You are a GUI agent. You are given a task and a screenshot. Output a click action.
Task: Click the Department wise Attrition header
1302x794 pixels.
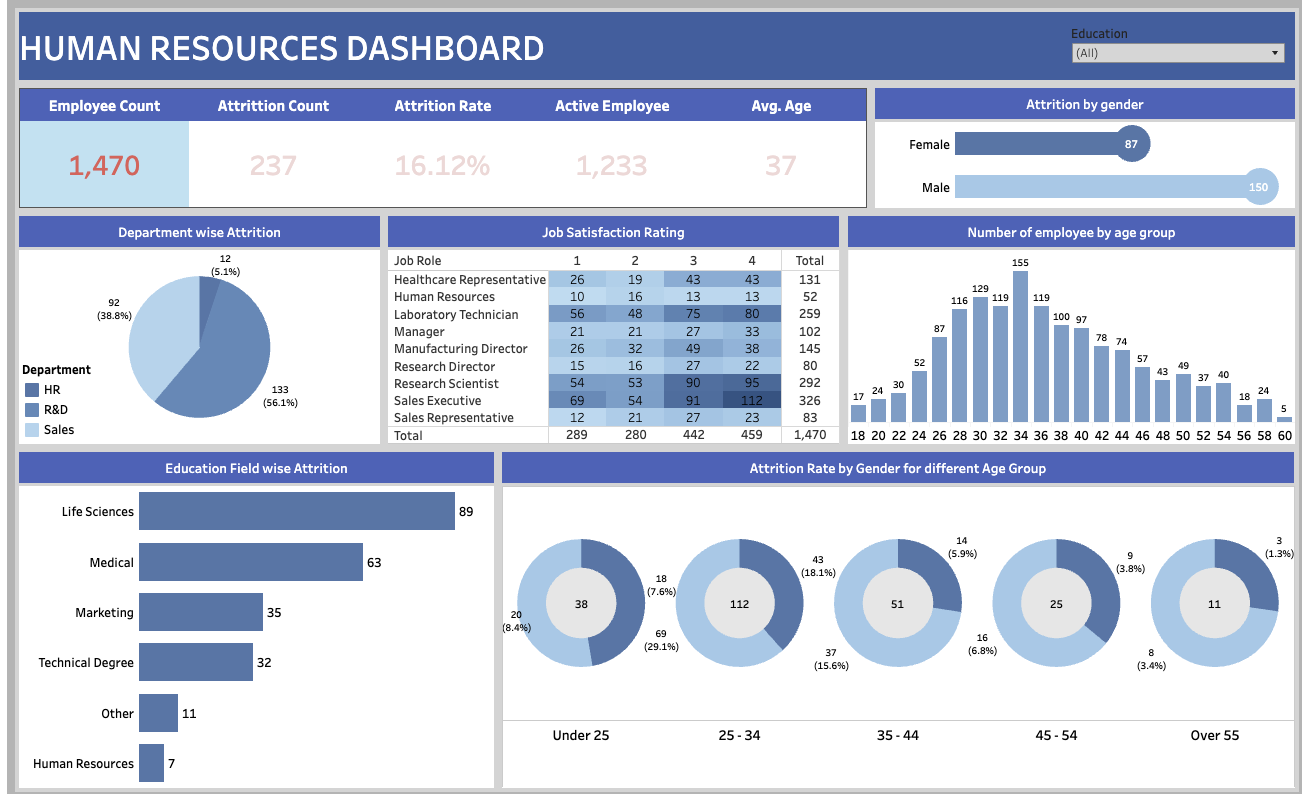pos(199,232)
